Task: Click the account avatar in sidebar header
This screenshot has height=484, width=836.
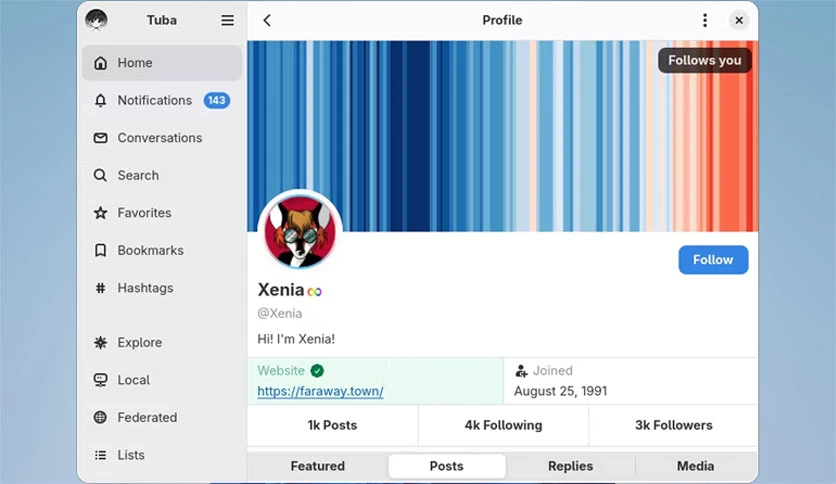Action: pos(97,20)
